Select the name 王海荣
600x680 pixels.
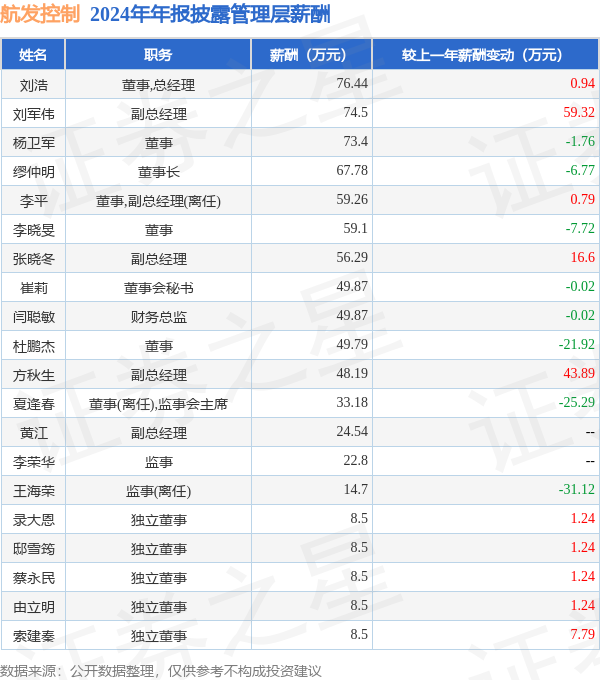[x=34, y=491]
